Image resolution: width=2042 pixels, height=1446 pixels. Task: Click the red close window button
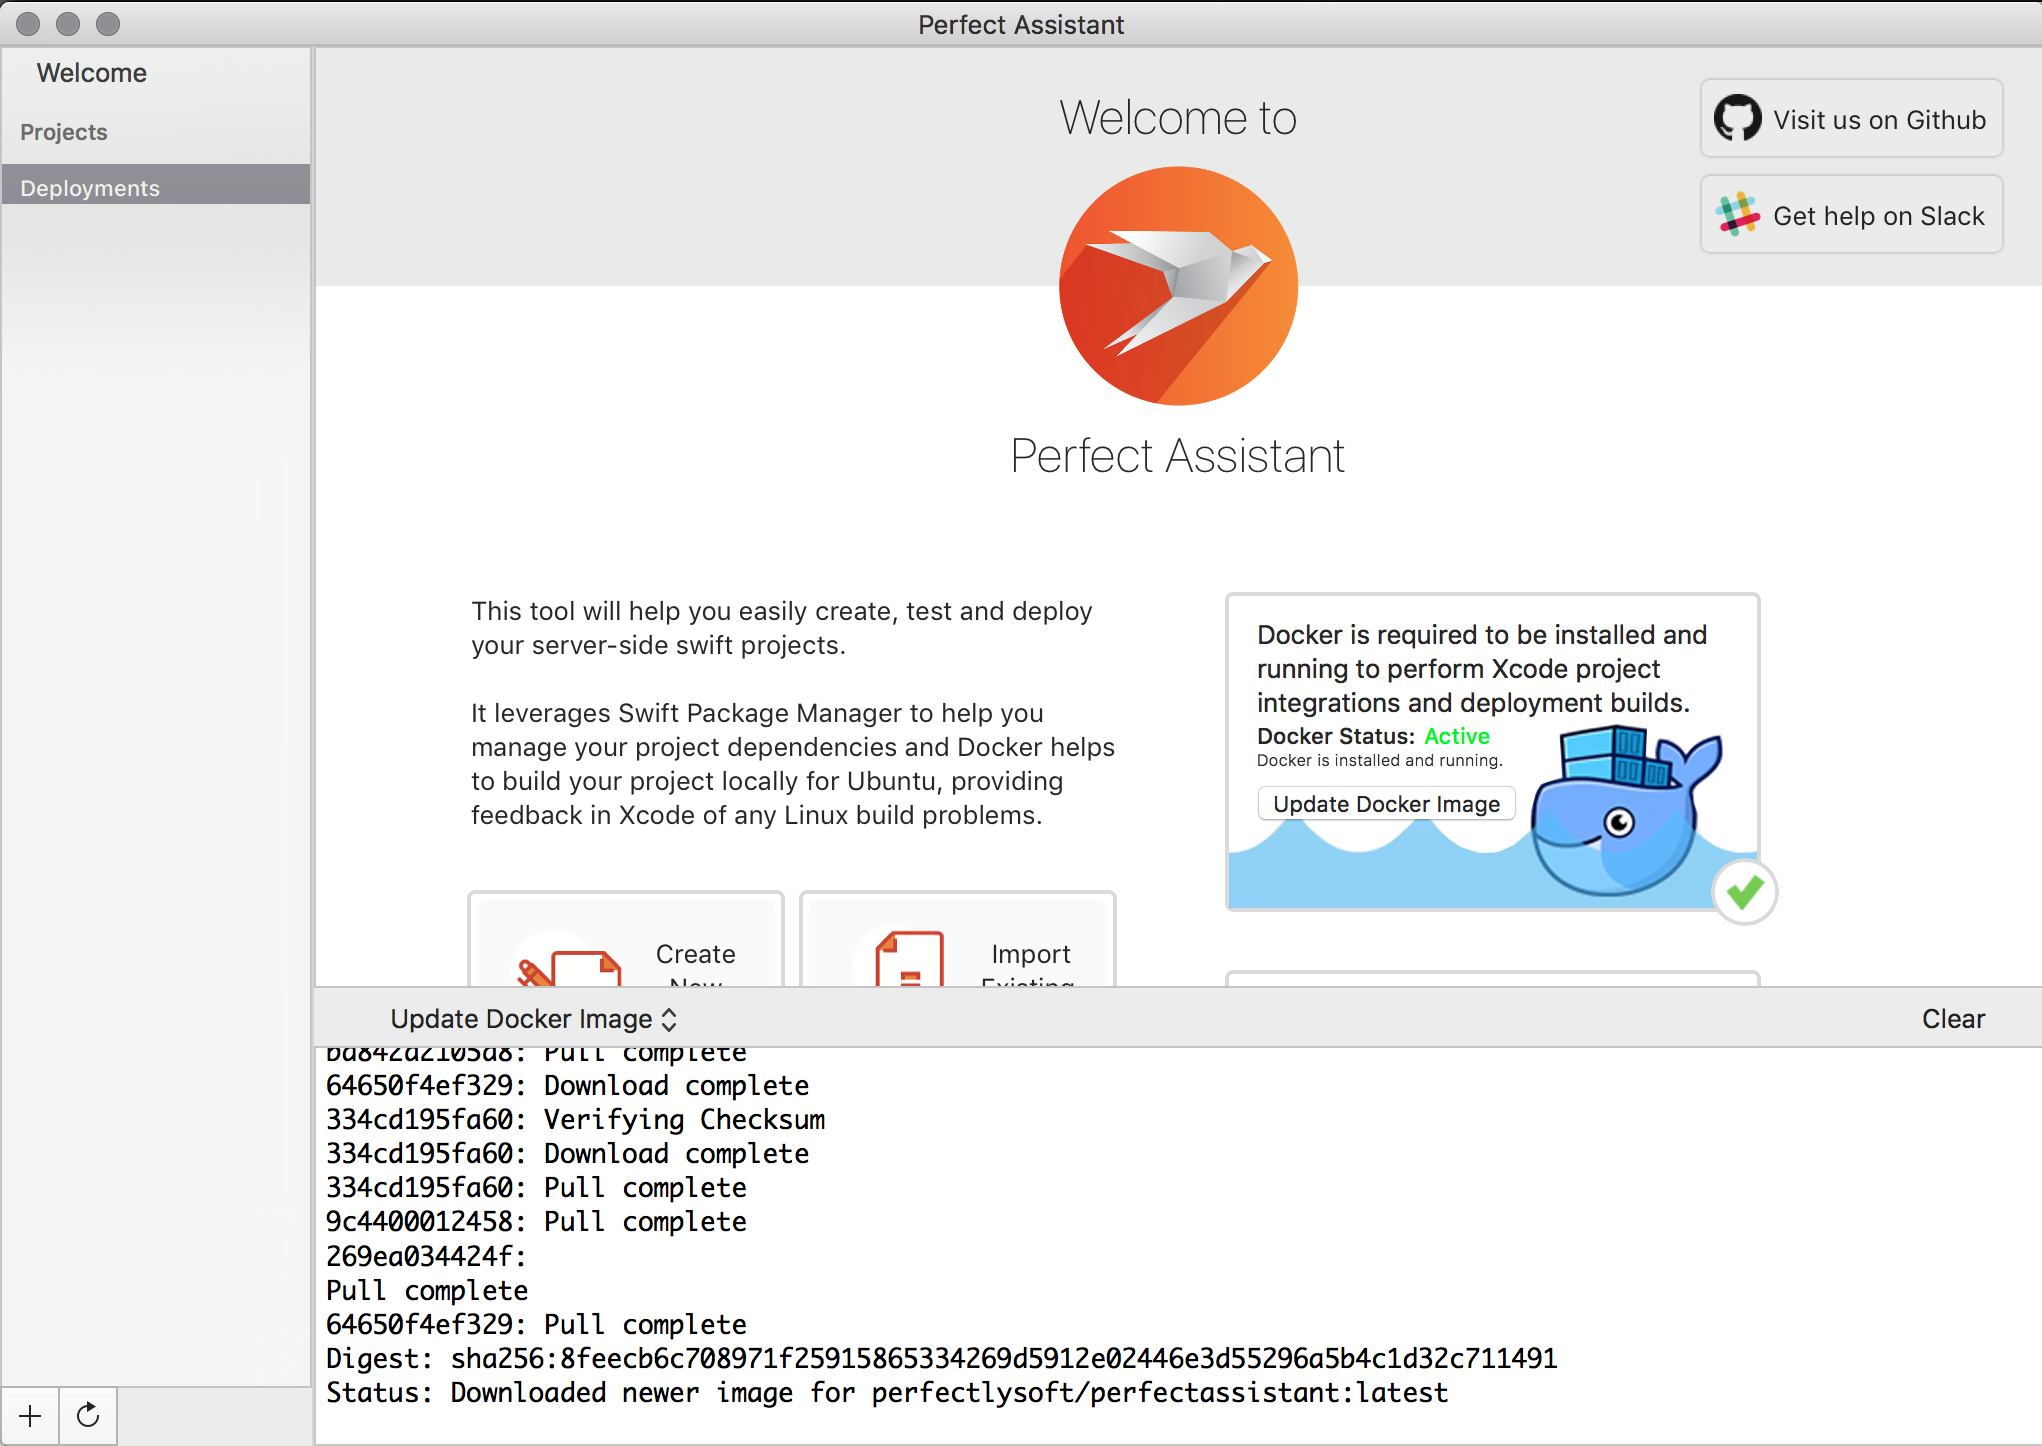pyautogui.click(x=28, y=24)
